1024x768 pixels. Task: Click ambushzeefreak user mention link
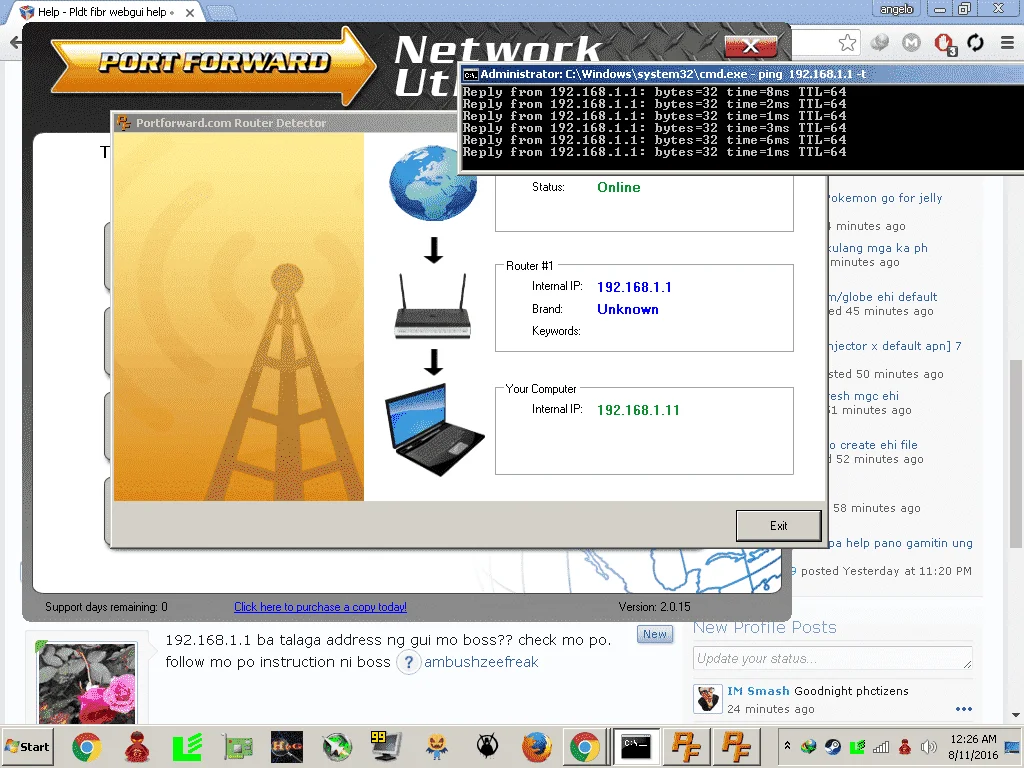pyautogui.click(x=481, y=662)
